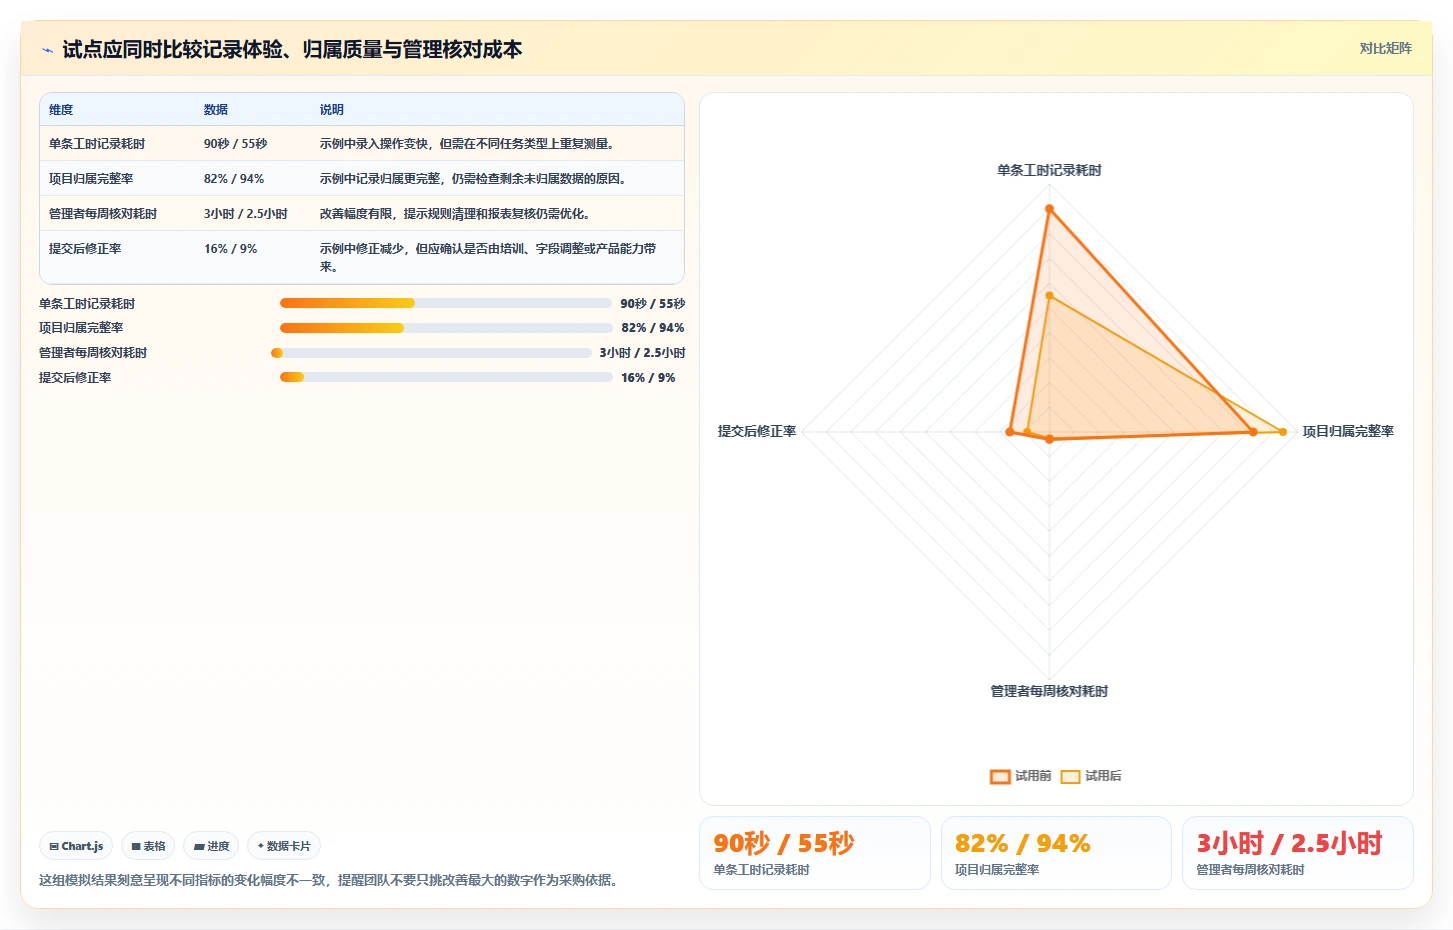The image size is (1453, 930).
Task: Click the 90秒 / 55秒 data card
Action: click(815, 853)
